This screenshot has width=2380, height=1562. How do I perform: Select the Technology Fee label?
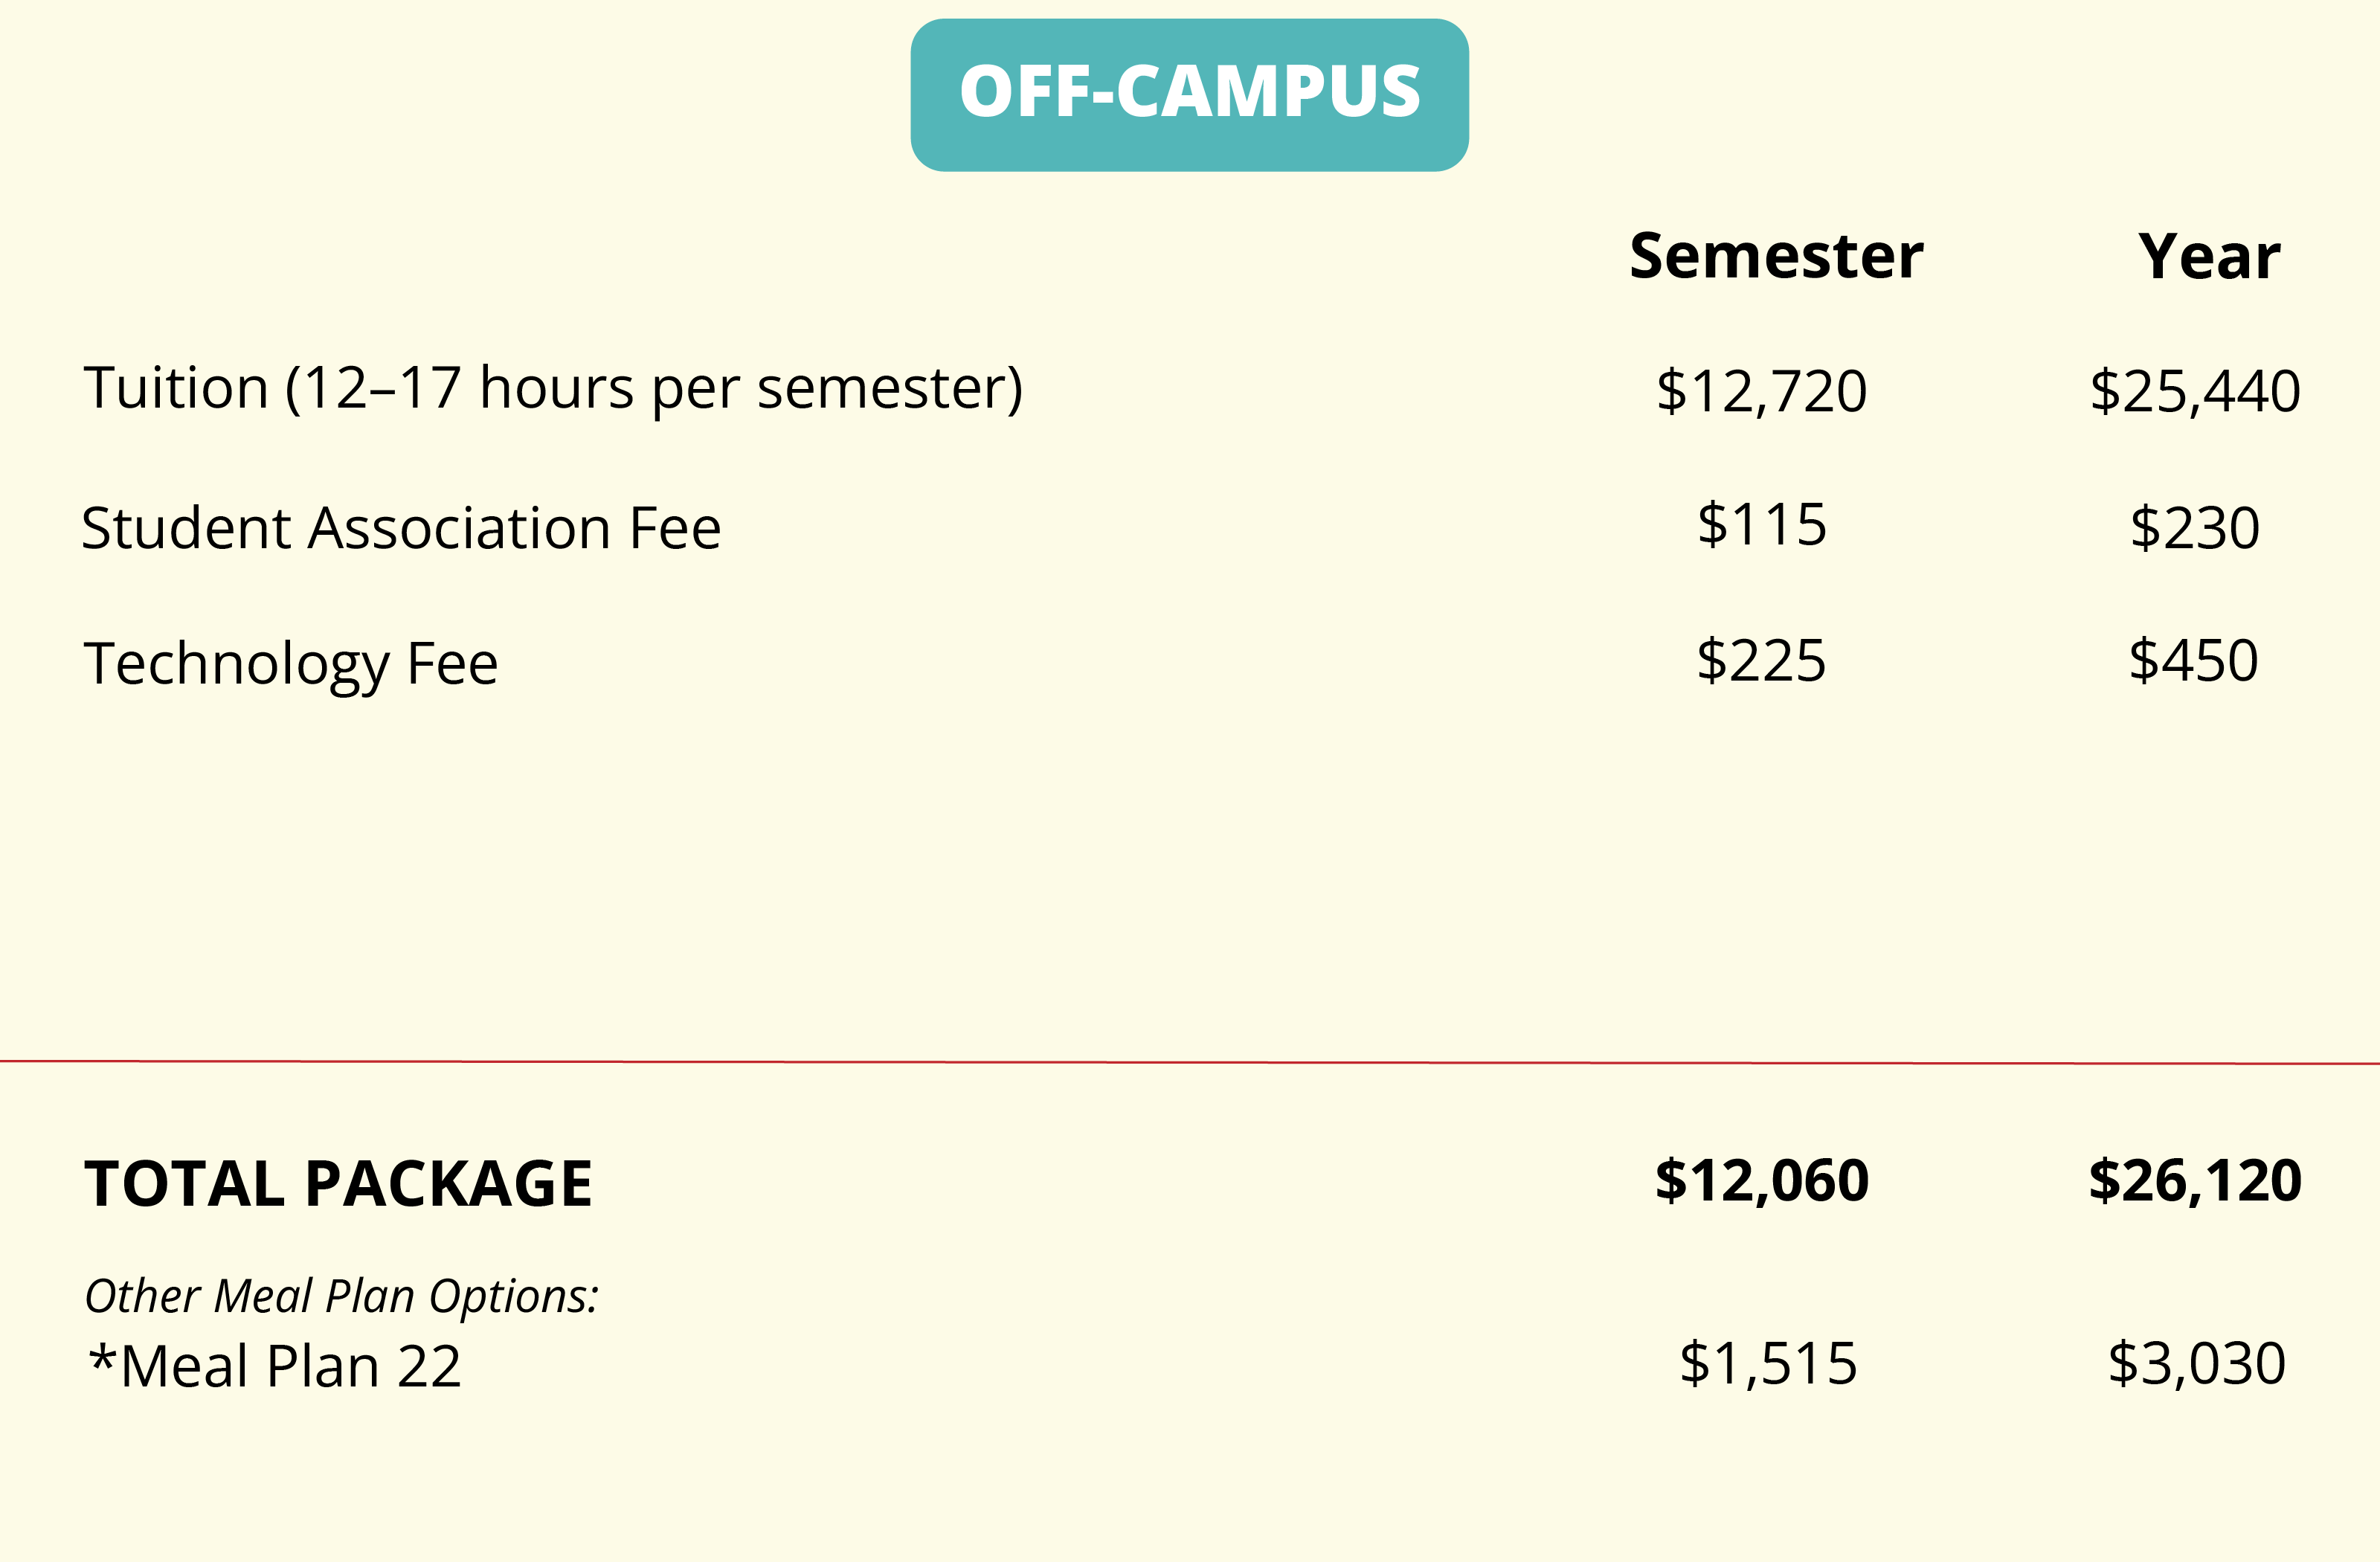click(x=290, y=665)
